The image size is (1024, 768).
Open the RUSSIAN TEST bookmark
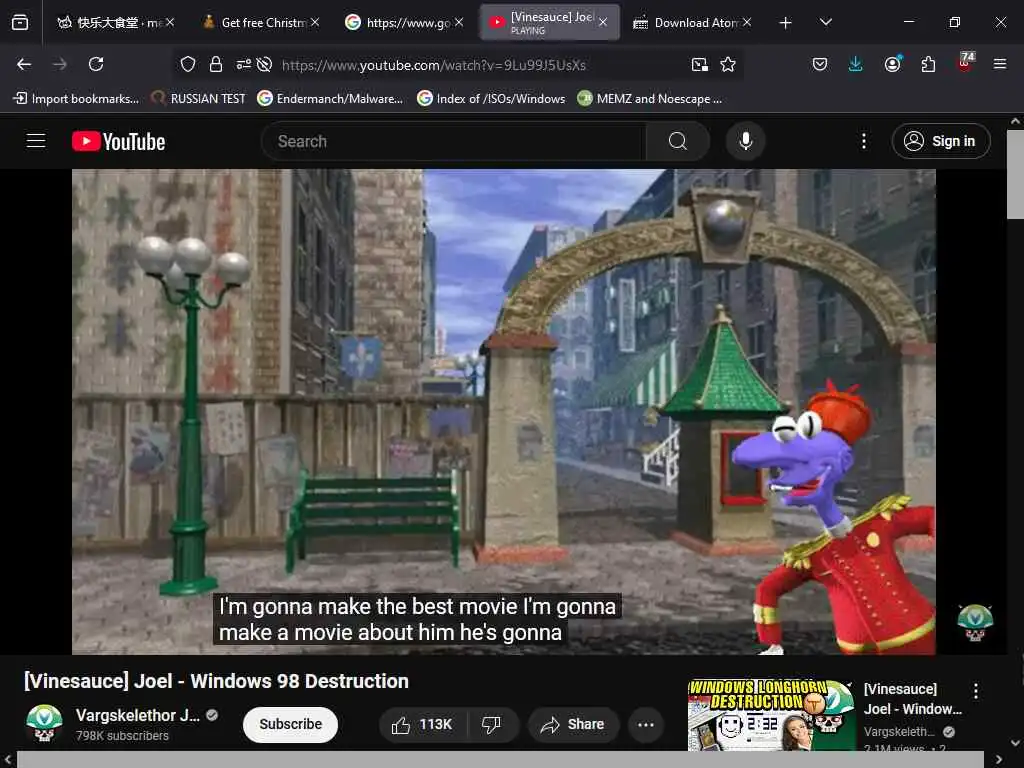(x=199, y=99)
